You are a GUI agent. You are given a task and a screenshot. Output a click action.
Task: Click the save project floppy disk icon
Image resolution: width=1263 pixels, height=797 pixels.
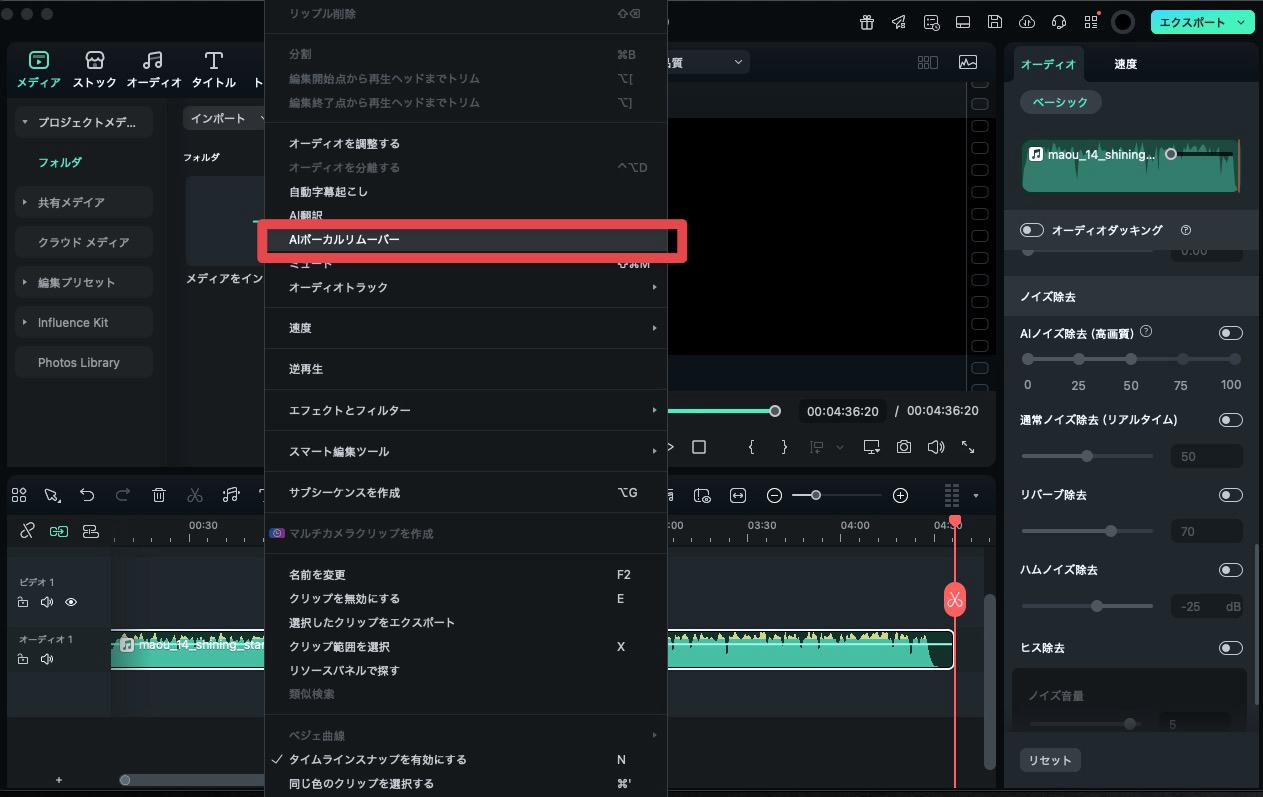(994, 21)
